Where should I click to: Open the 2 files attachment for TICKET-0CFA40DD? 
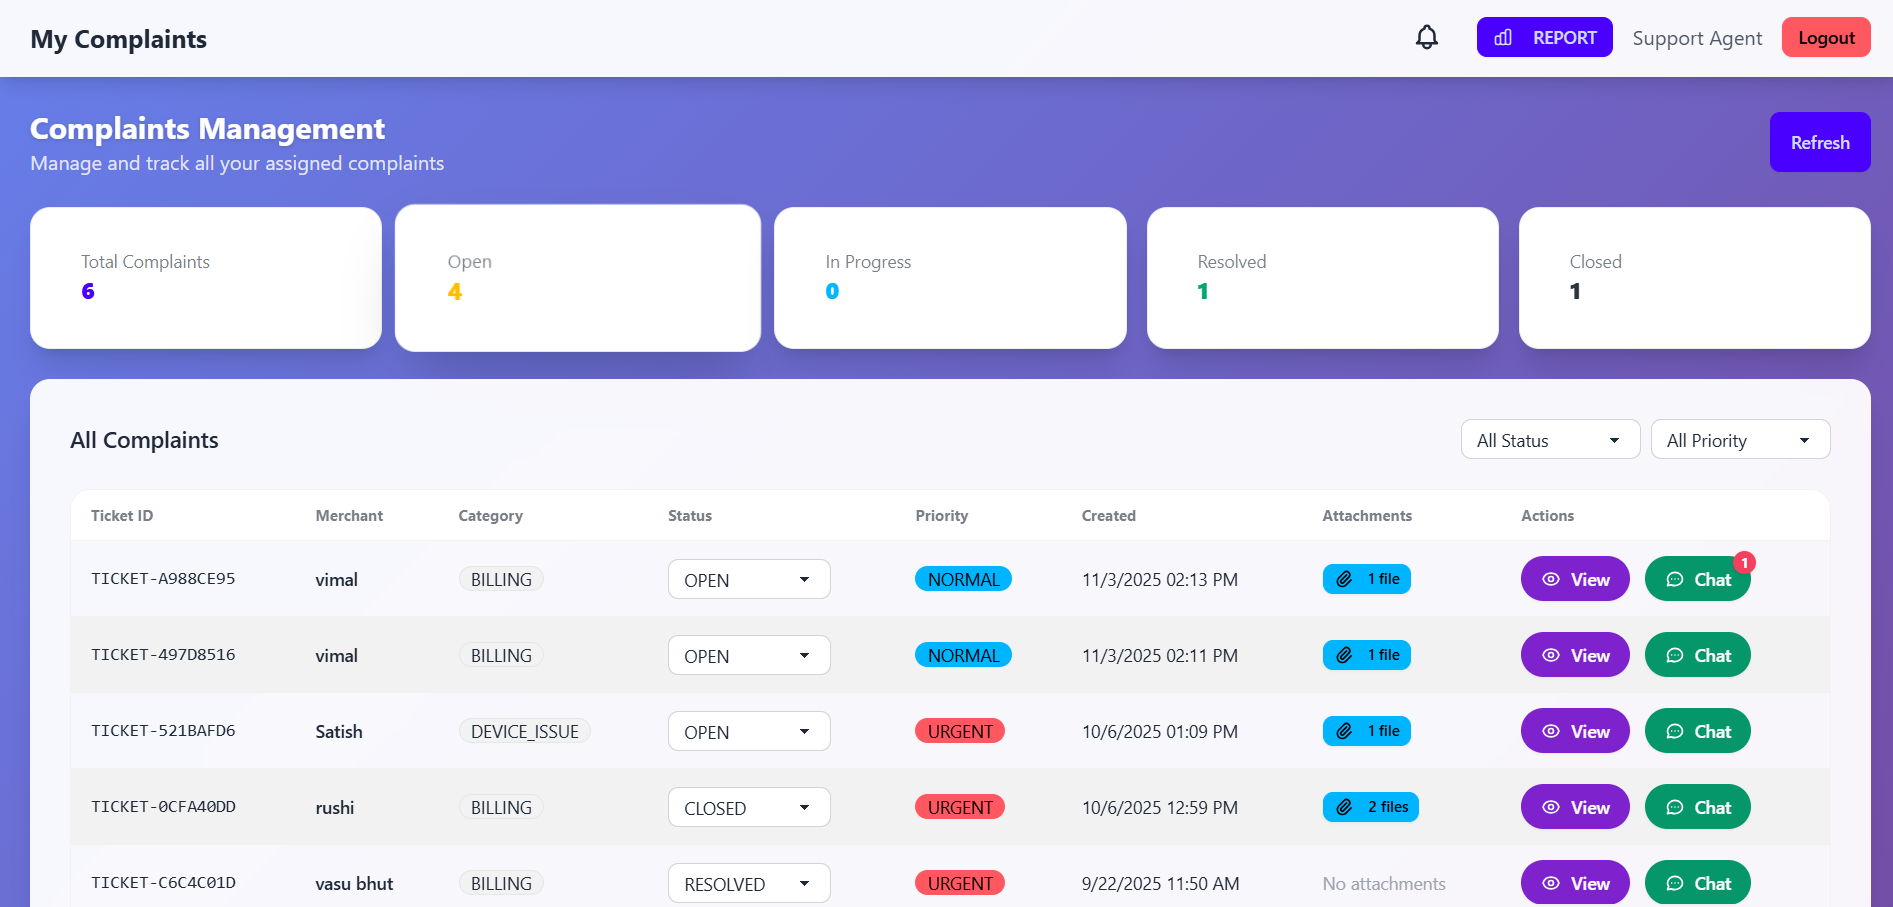click(1371, 807)
